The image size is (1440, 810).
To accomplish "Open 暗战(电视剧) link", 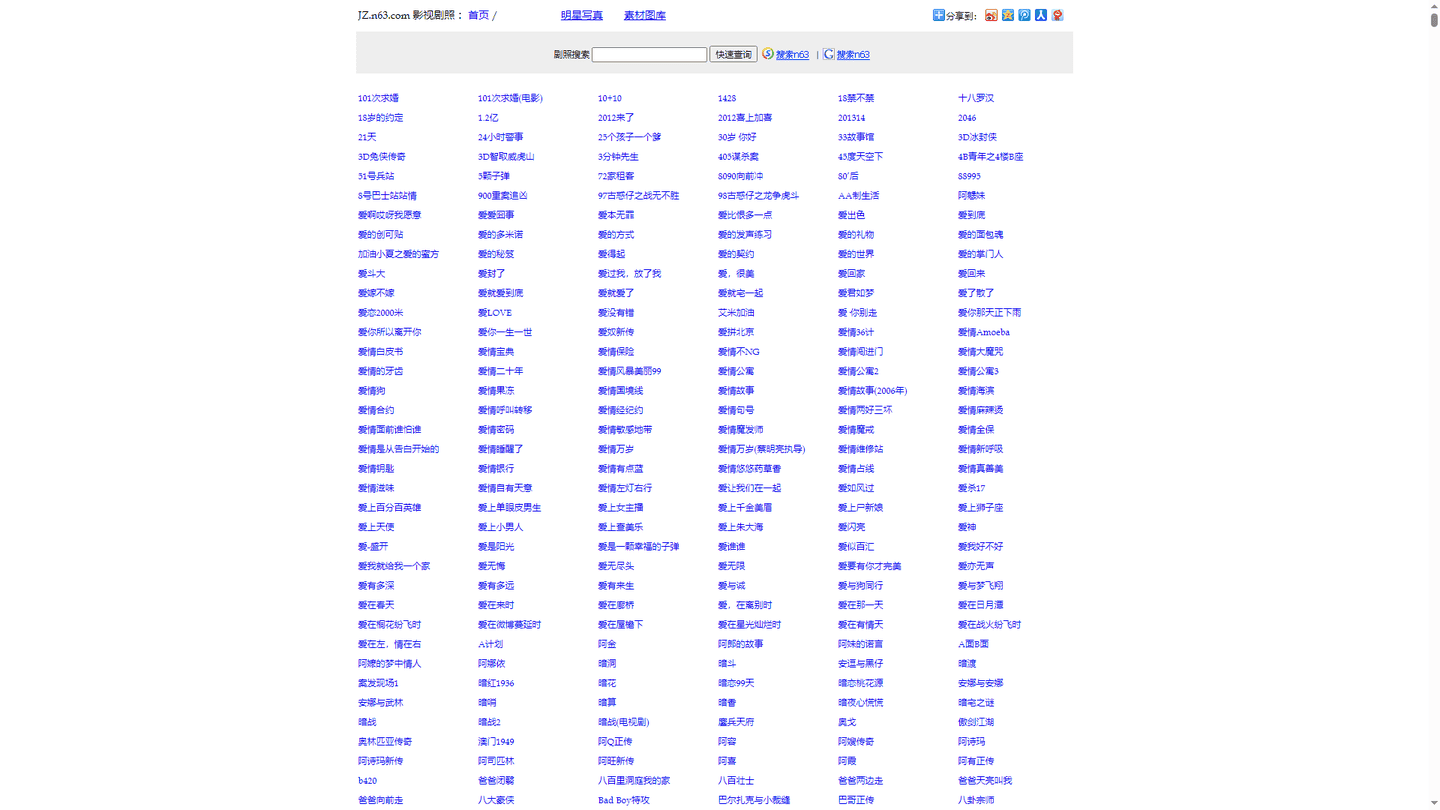I will click(623, 722).
